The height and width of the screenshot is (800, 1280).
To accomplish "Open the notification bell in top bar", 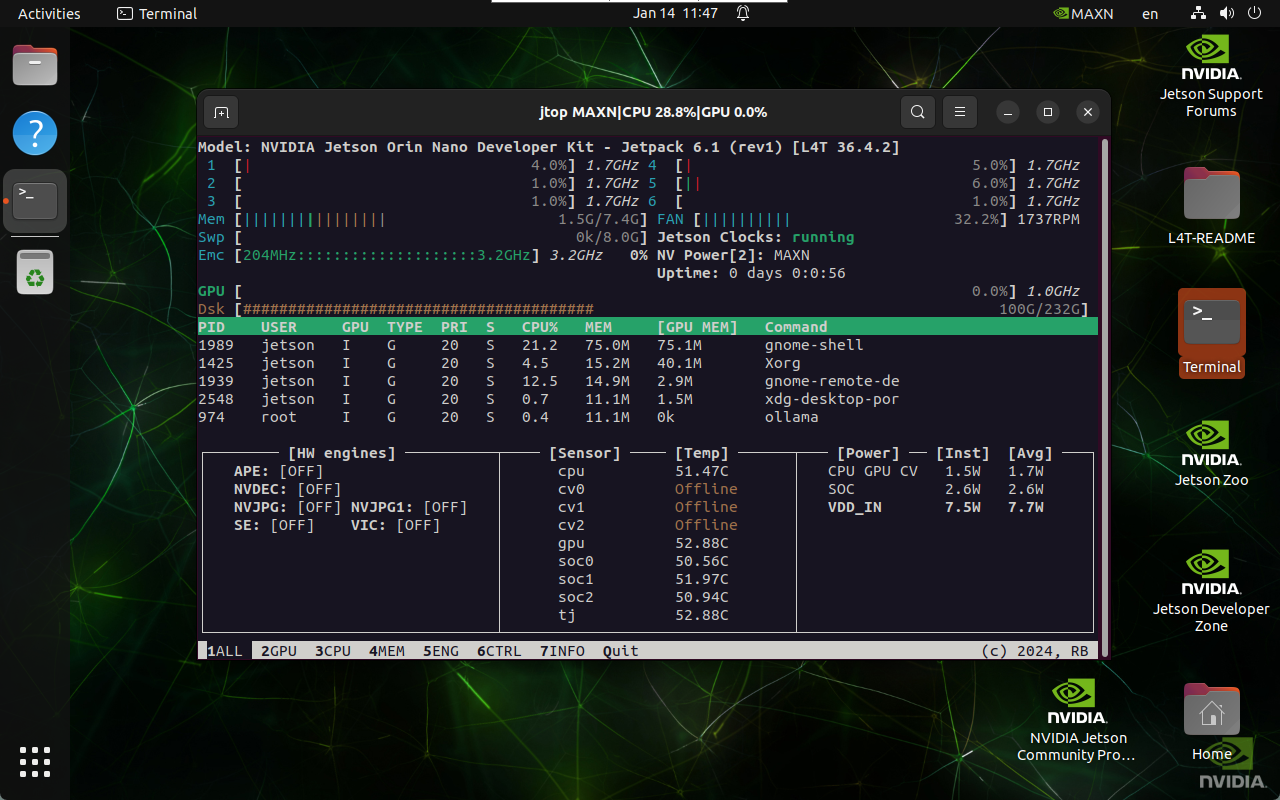I will 743,14.
